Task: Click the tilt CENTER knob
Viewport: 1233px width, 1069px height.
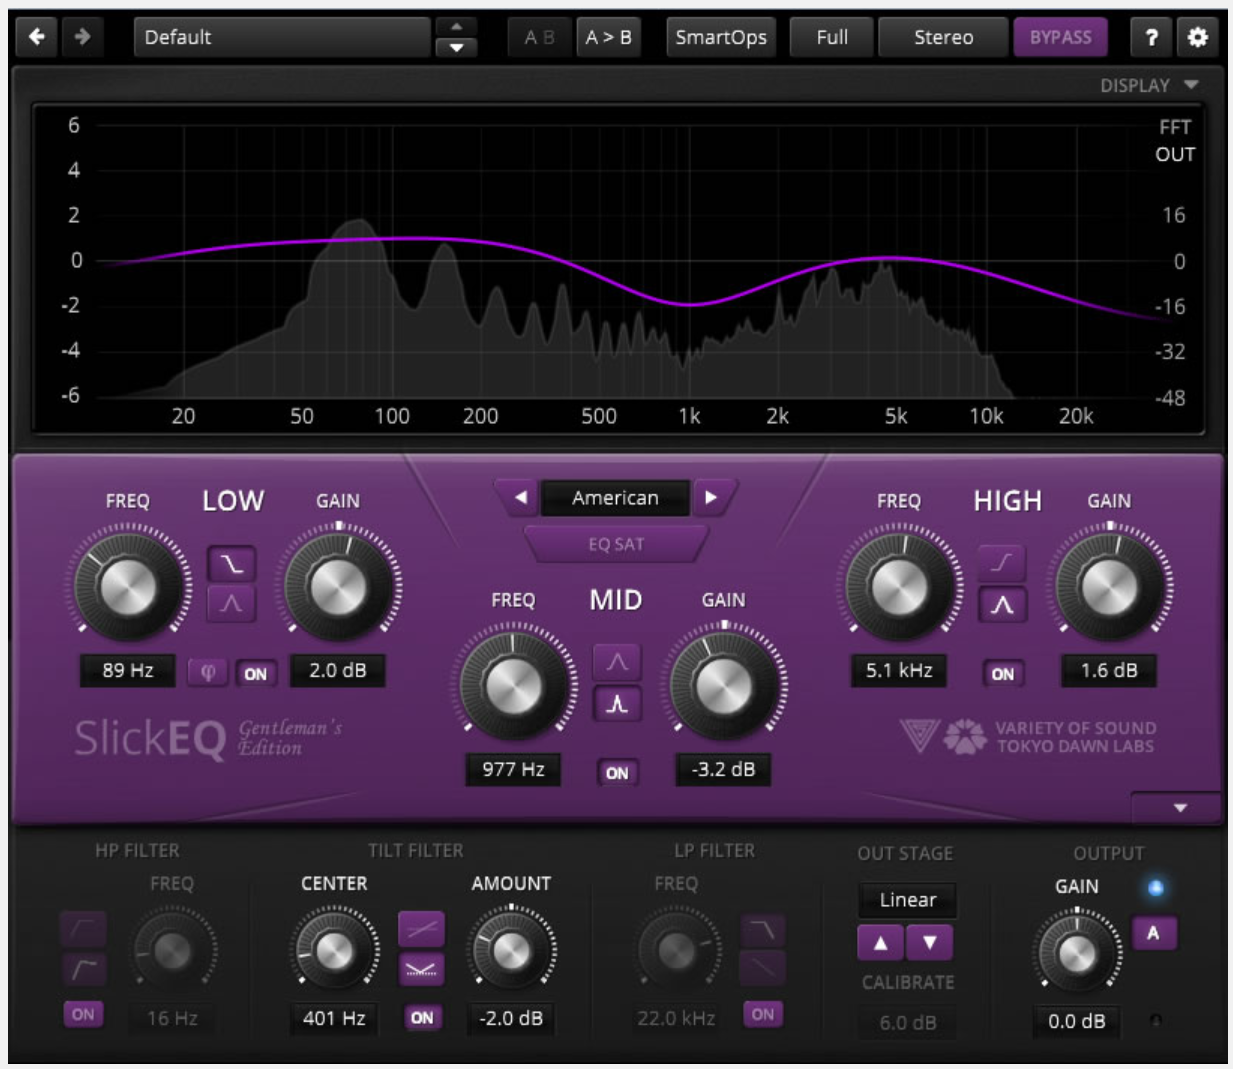Action: 334,950
